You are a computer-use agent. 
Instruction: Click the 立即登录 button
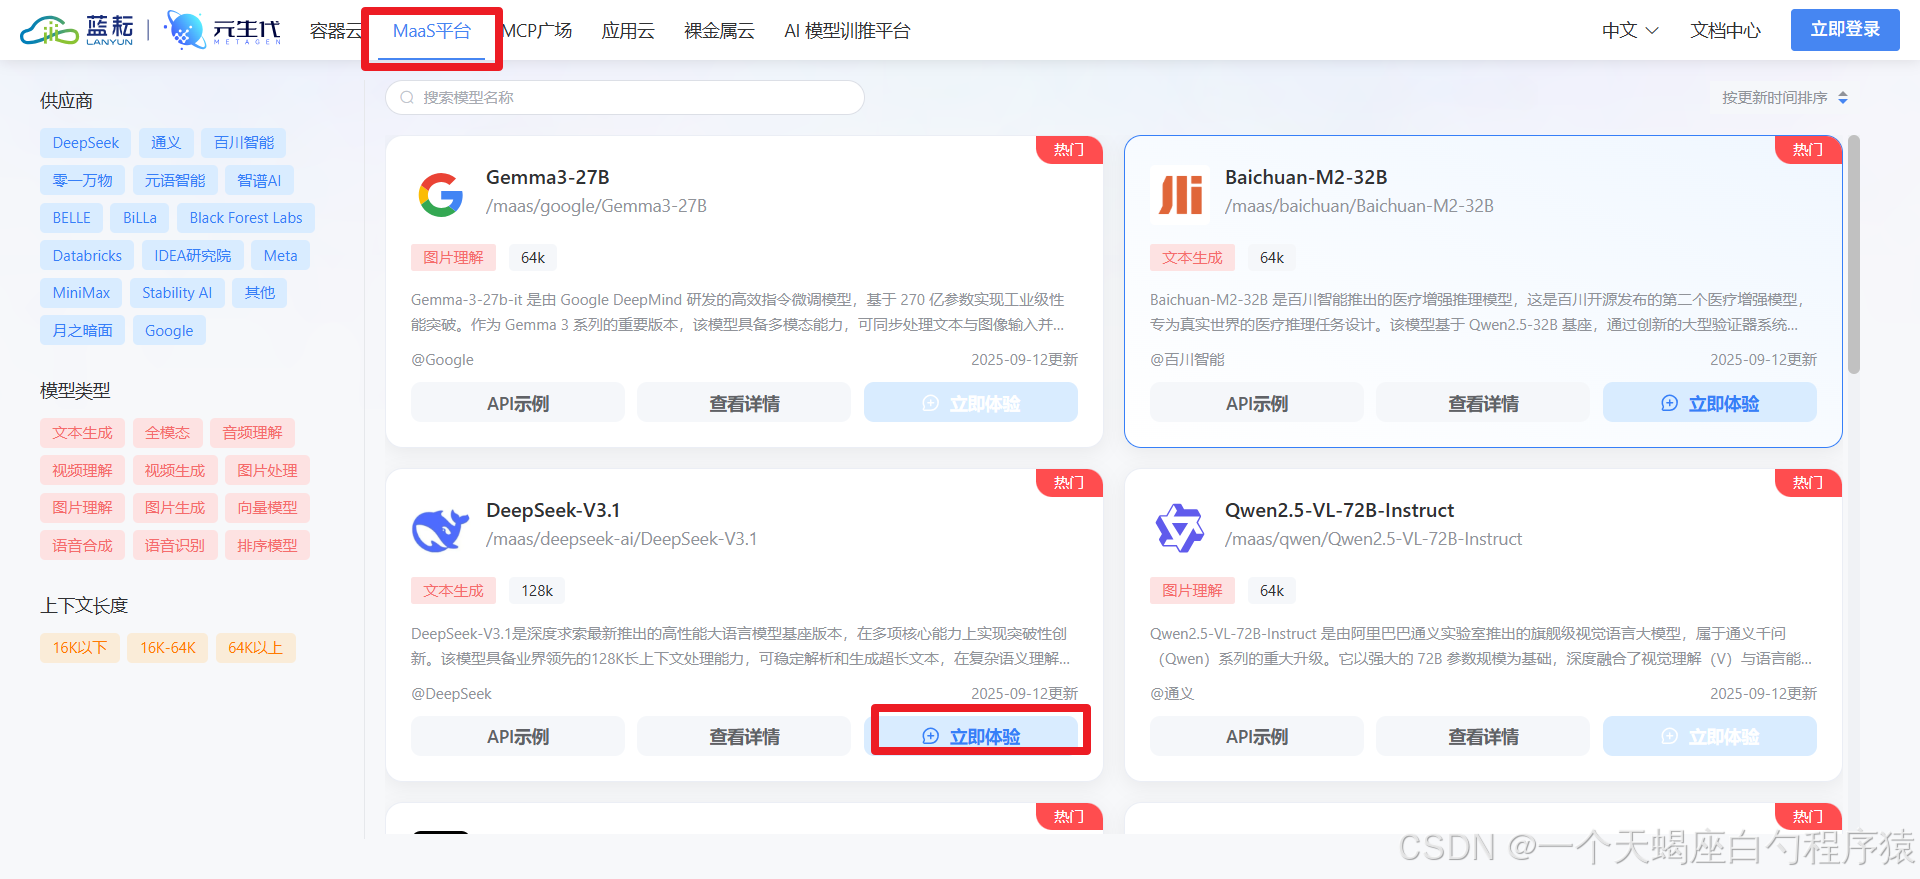click(1845, 30)
